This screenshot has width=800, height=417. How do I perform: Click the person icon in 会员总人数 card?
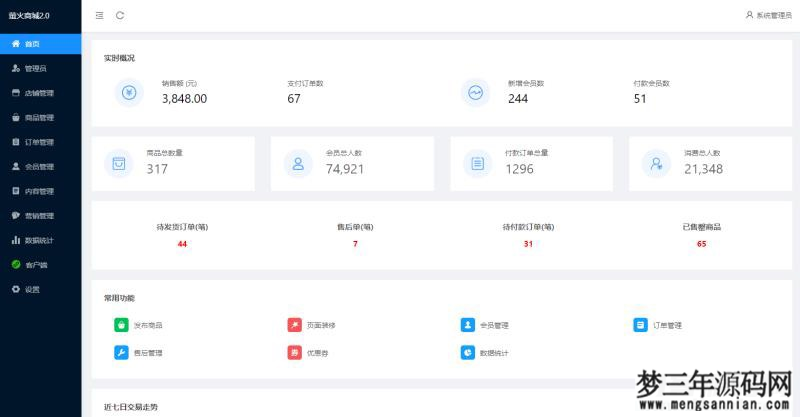[298, 163]
